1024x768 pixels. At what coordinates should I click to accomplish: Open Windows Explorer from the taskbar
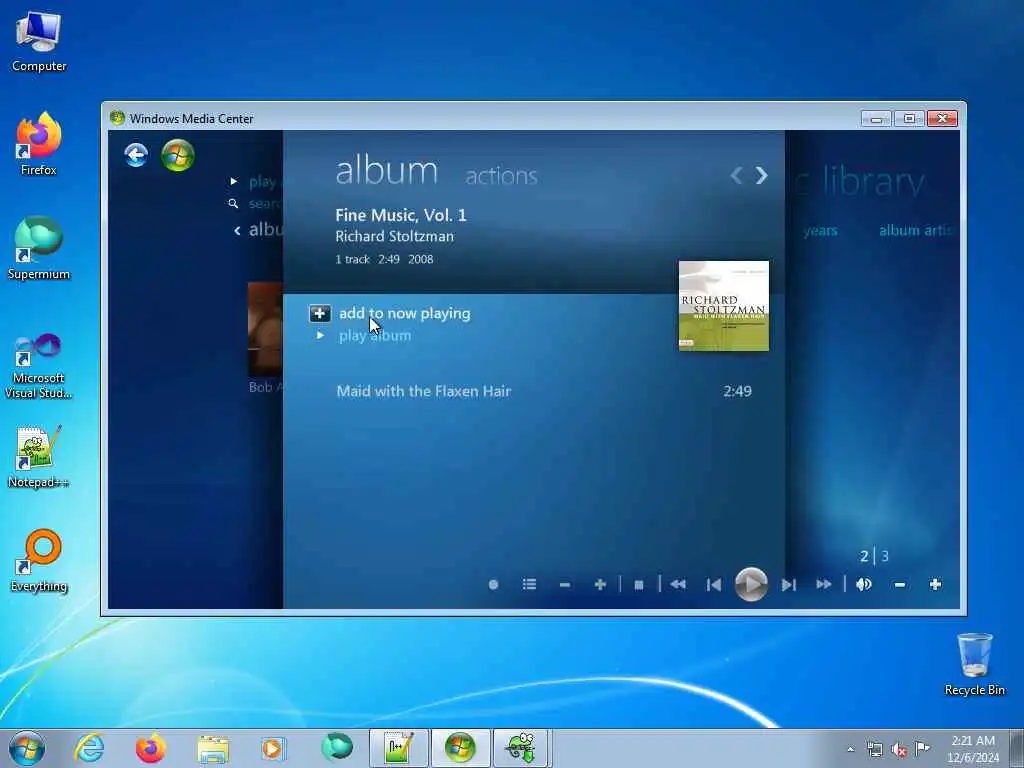click(213, 748)
